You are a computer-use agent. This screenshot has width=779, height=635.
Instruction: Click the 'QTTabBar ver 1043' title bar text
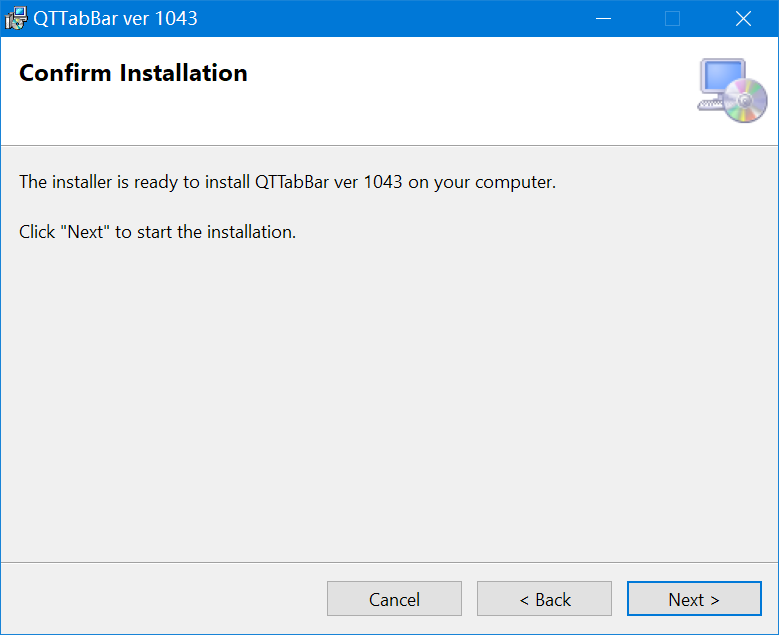coord(115,18)
